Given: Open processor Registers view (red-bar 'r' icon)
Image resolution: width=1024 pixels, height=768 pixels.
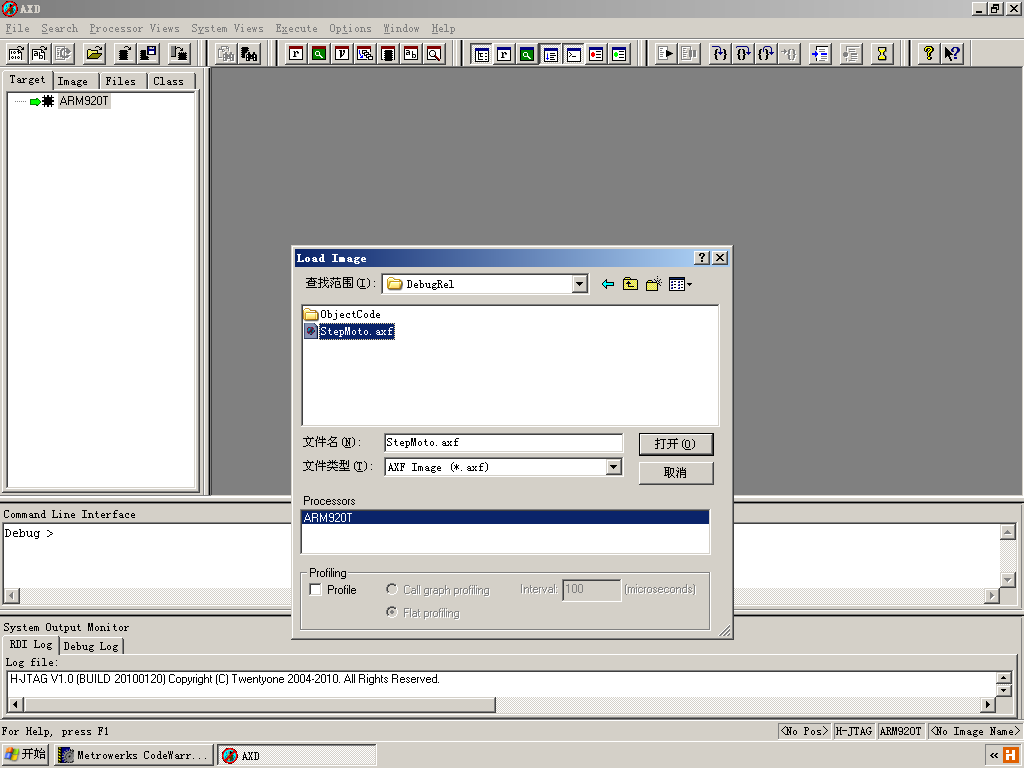Looking at the screenshot, I should [x=296, y=54].
